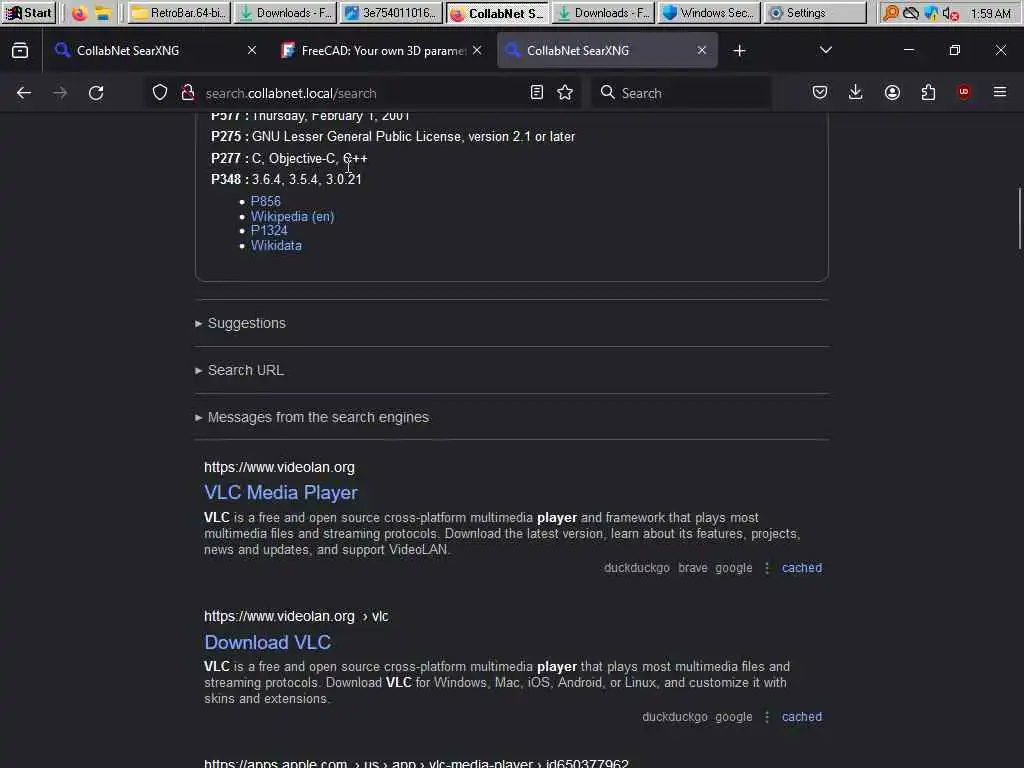This screenshot has height=768, width=1024.
Task: Save page to Pocket icon
Action: 820,93
